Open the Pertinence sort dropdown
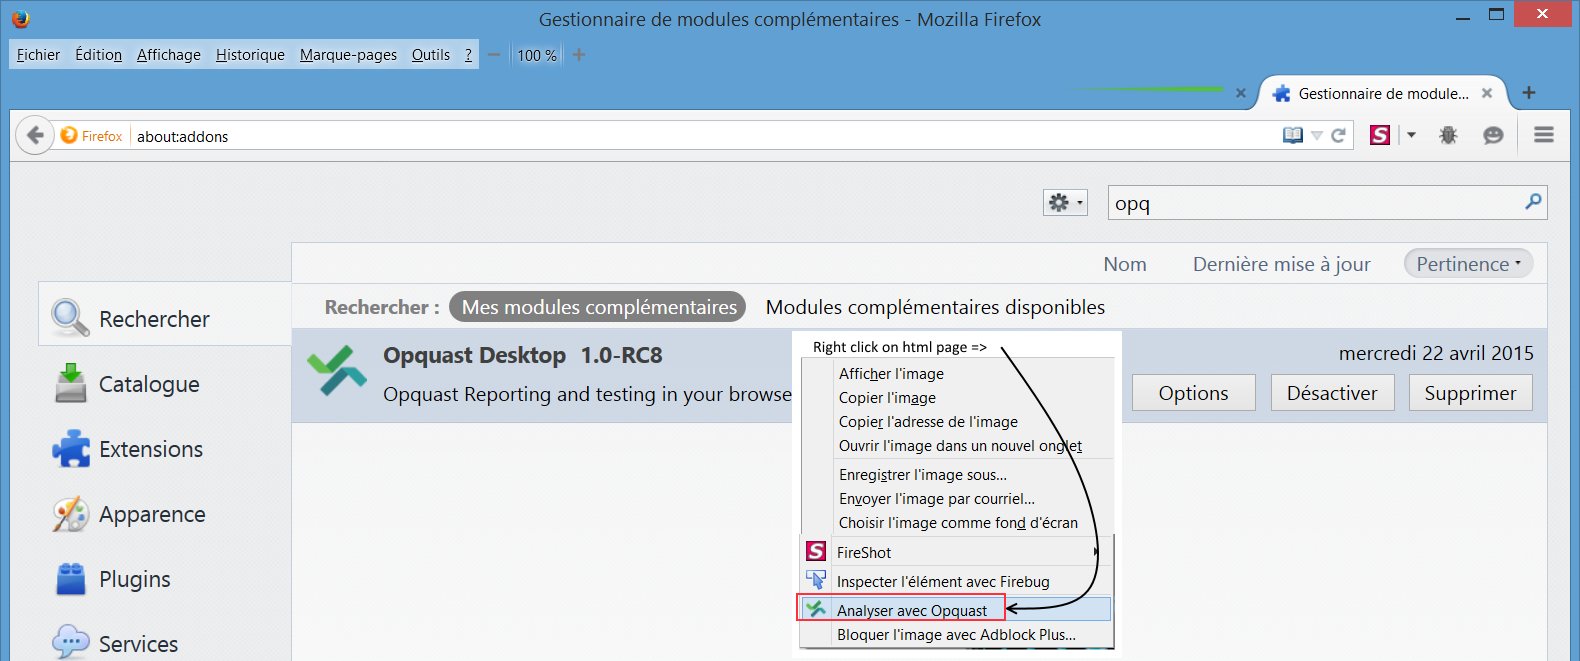 [x=1469, y=264]
